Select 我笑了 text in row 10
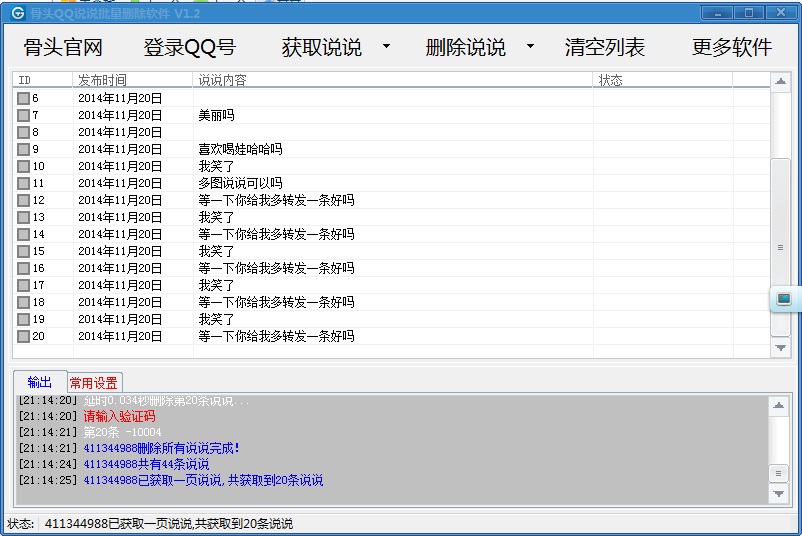 coord(216,166)
